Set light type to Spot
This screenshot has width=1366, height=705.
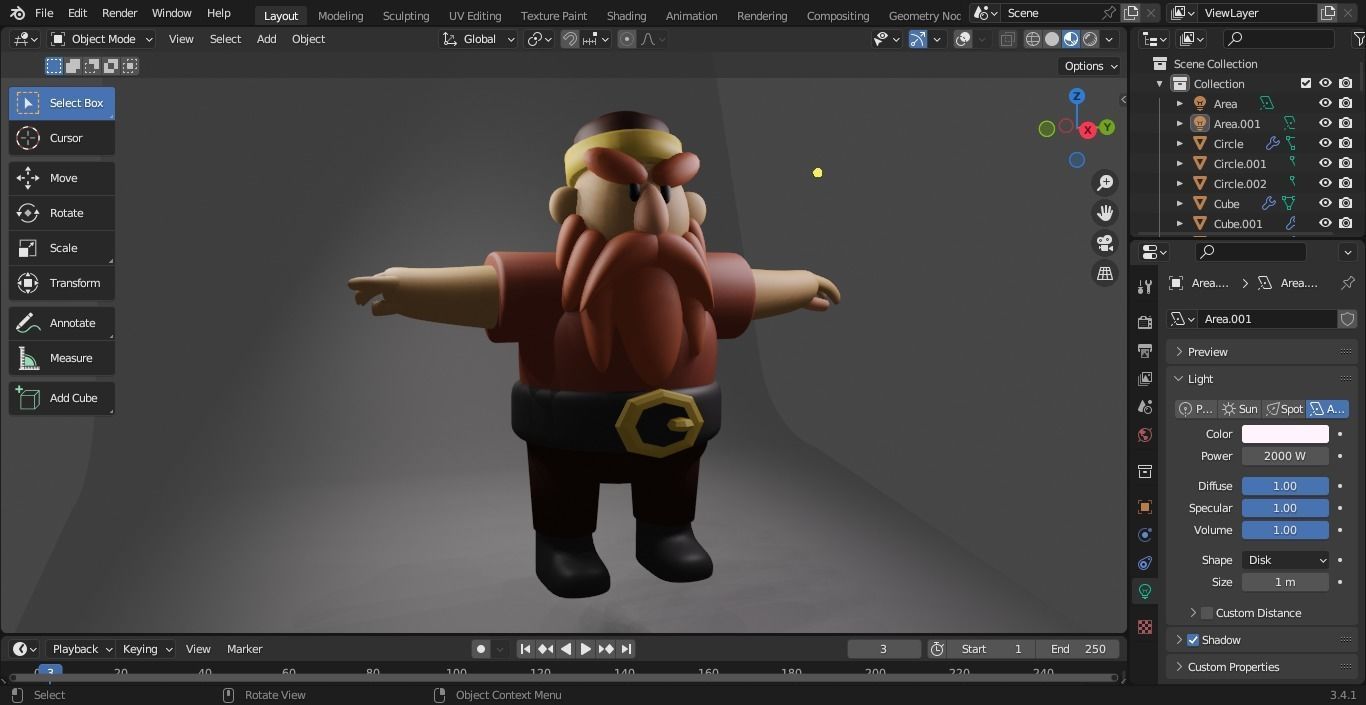pos(1284,409)
